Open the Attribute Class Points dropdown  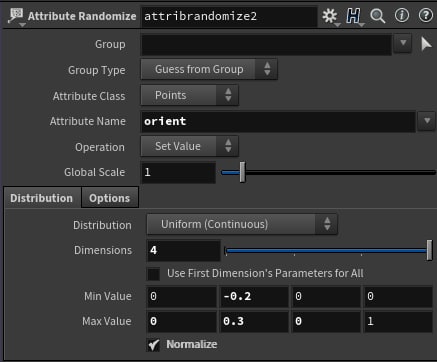pos(190,95)
